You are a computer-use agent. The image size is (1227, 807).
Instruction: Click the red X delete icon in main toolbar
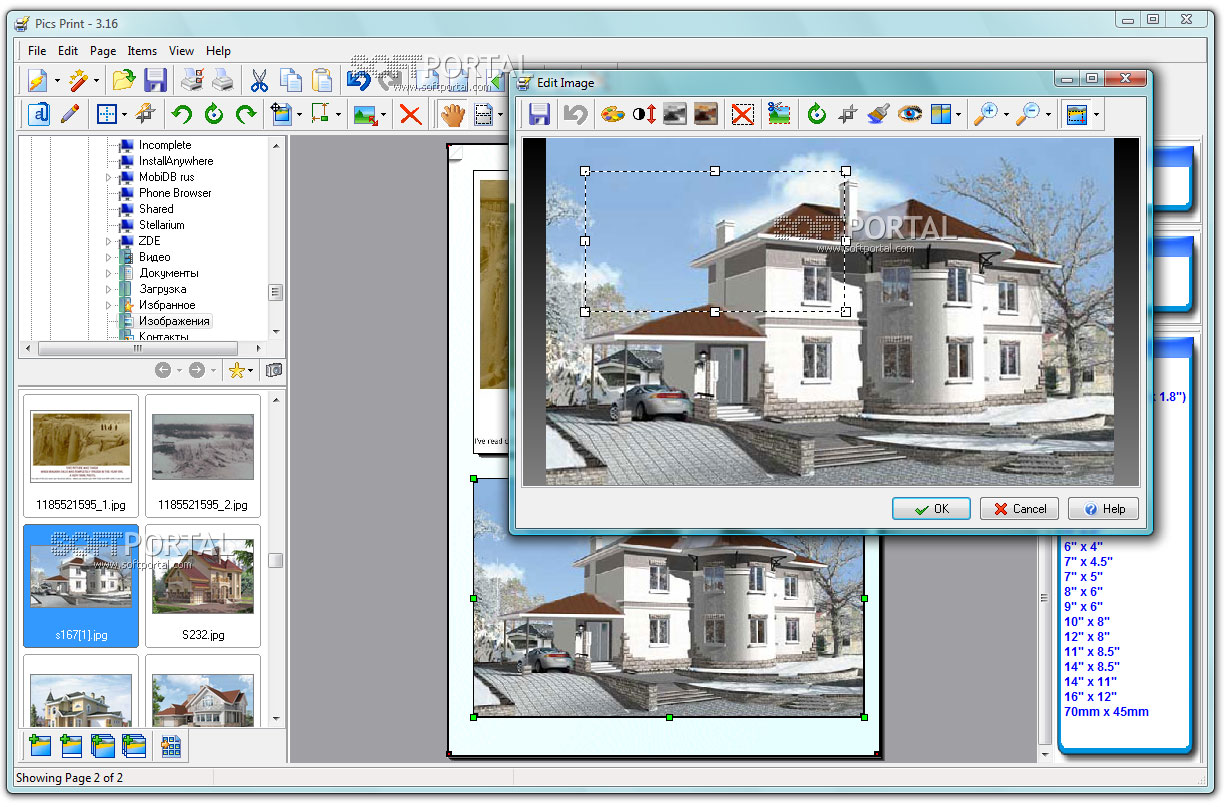coord(410,114)
